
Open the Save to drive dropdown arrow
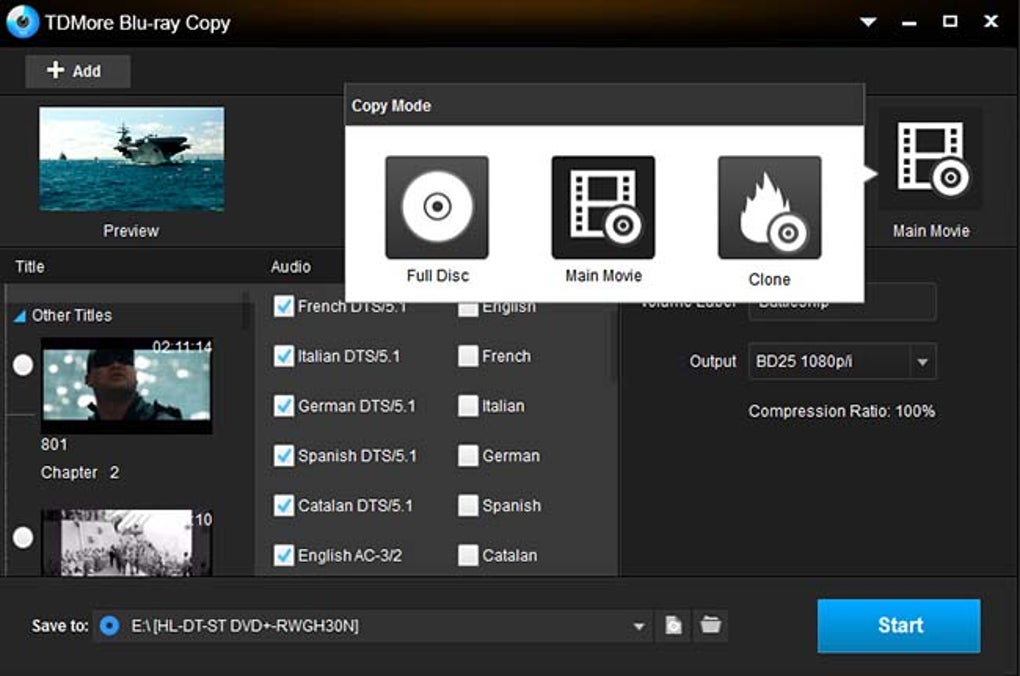(x=639, y=626)
